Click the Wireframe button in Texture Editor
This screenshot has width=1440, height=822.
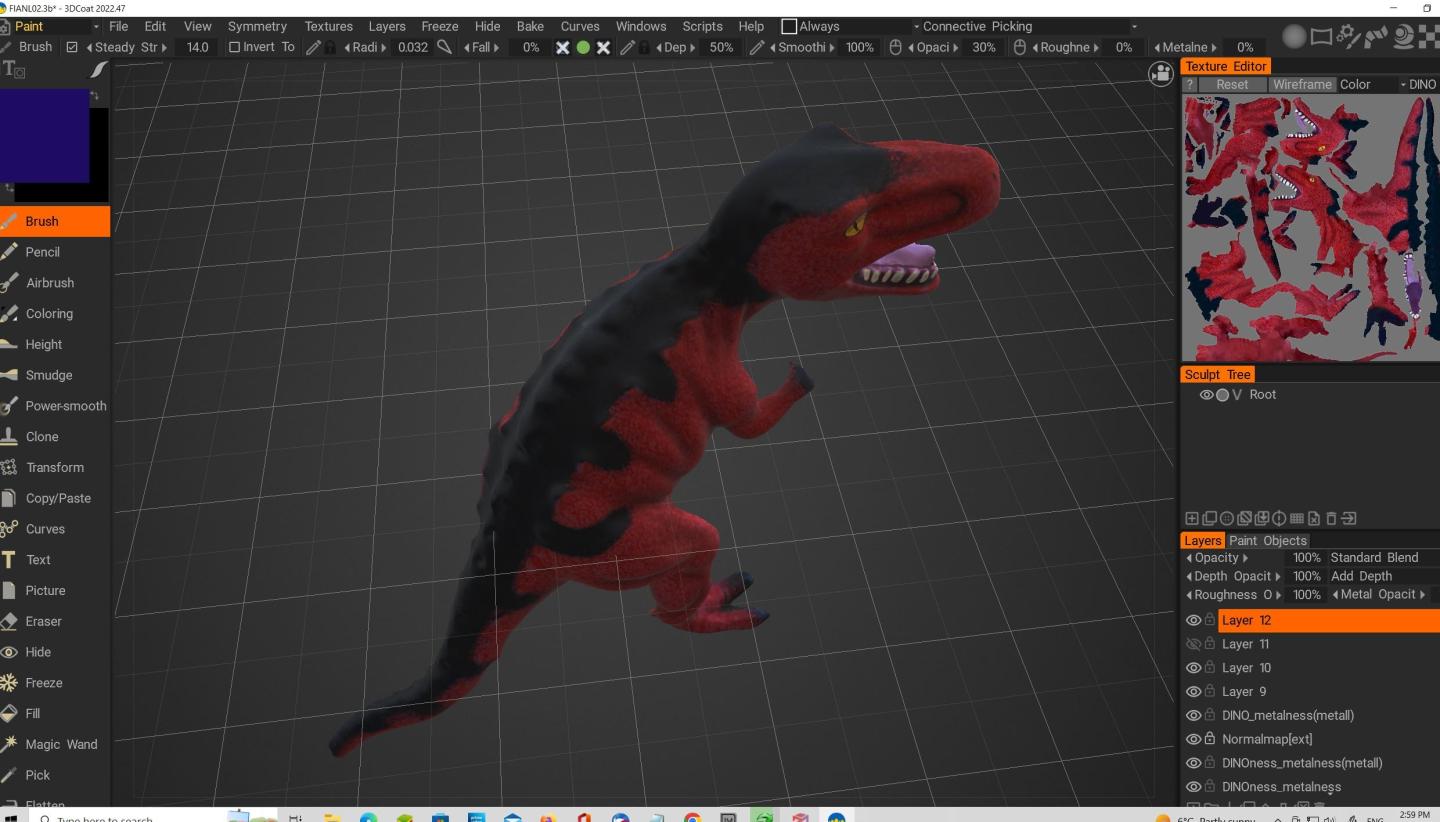coord(1302,85)
